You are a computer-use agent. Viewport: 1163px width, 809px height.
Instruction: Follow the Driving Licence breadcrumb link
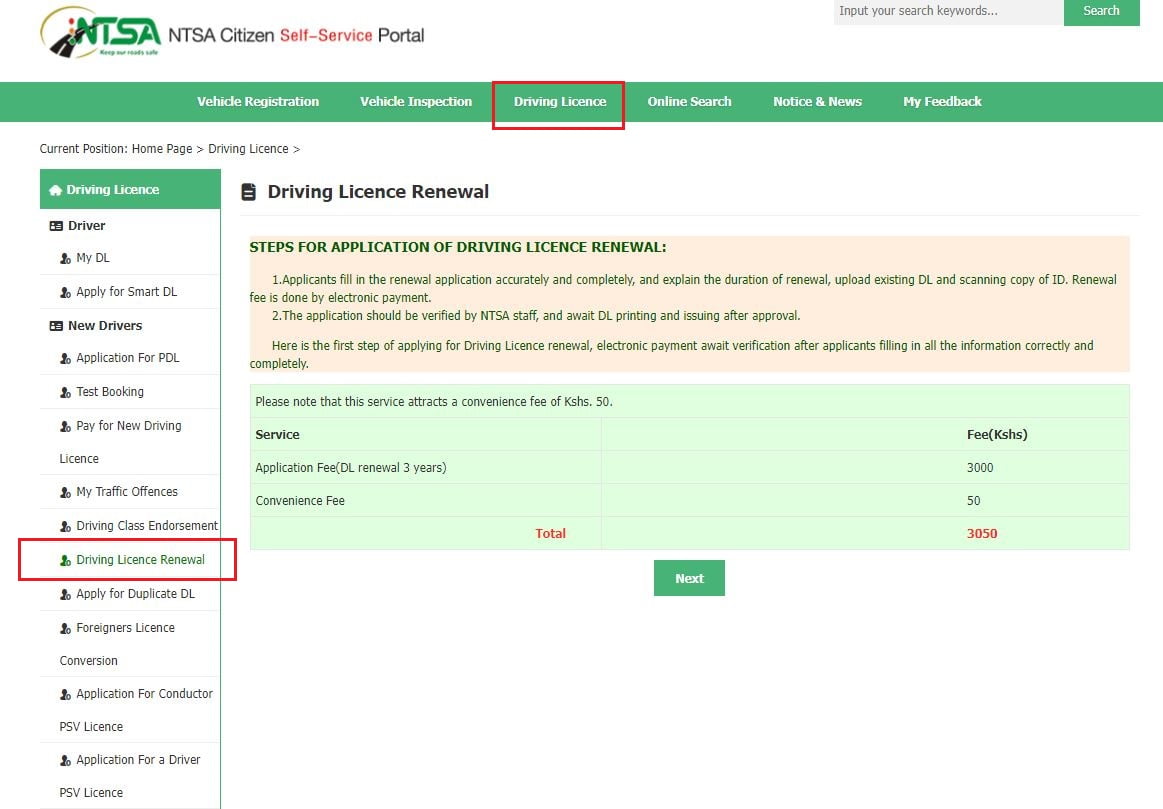[x=248, y=149]
